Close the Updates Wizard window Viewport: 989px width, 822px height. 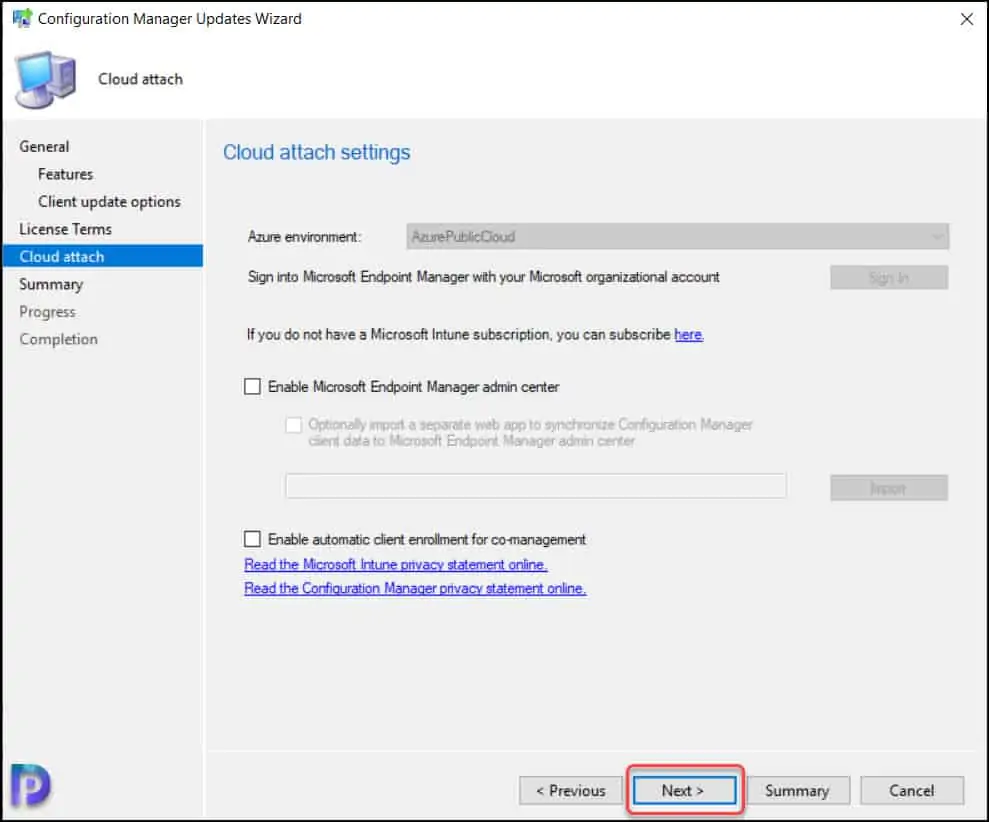coord(966,19)
